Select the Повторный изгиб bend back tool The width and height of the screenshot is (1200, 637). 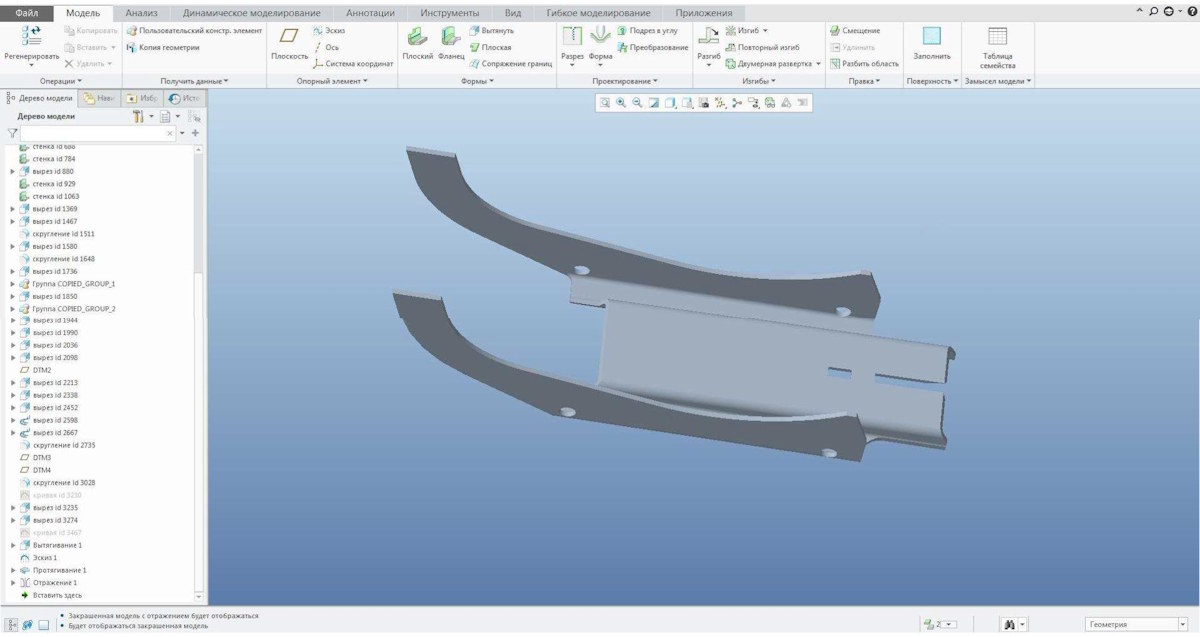point(762,47)
